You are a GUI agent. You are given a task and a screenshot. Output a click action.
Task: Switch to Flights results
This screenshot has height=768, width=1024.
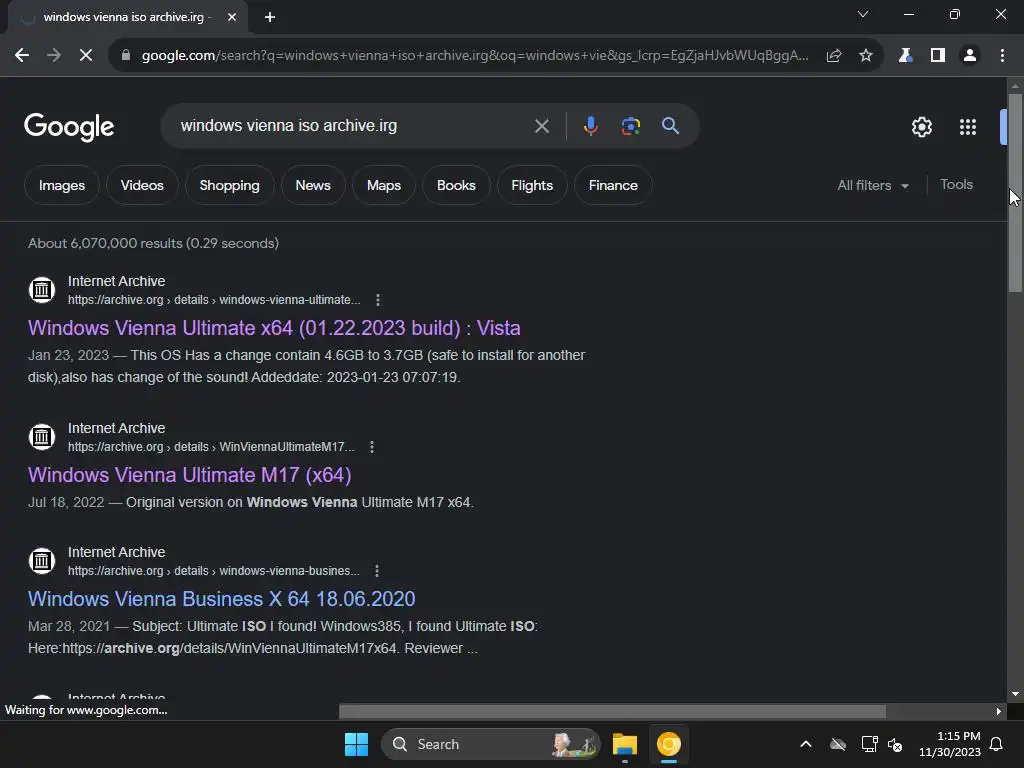(532, 185)
